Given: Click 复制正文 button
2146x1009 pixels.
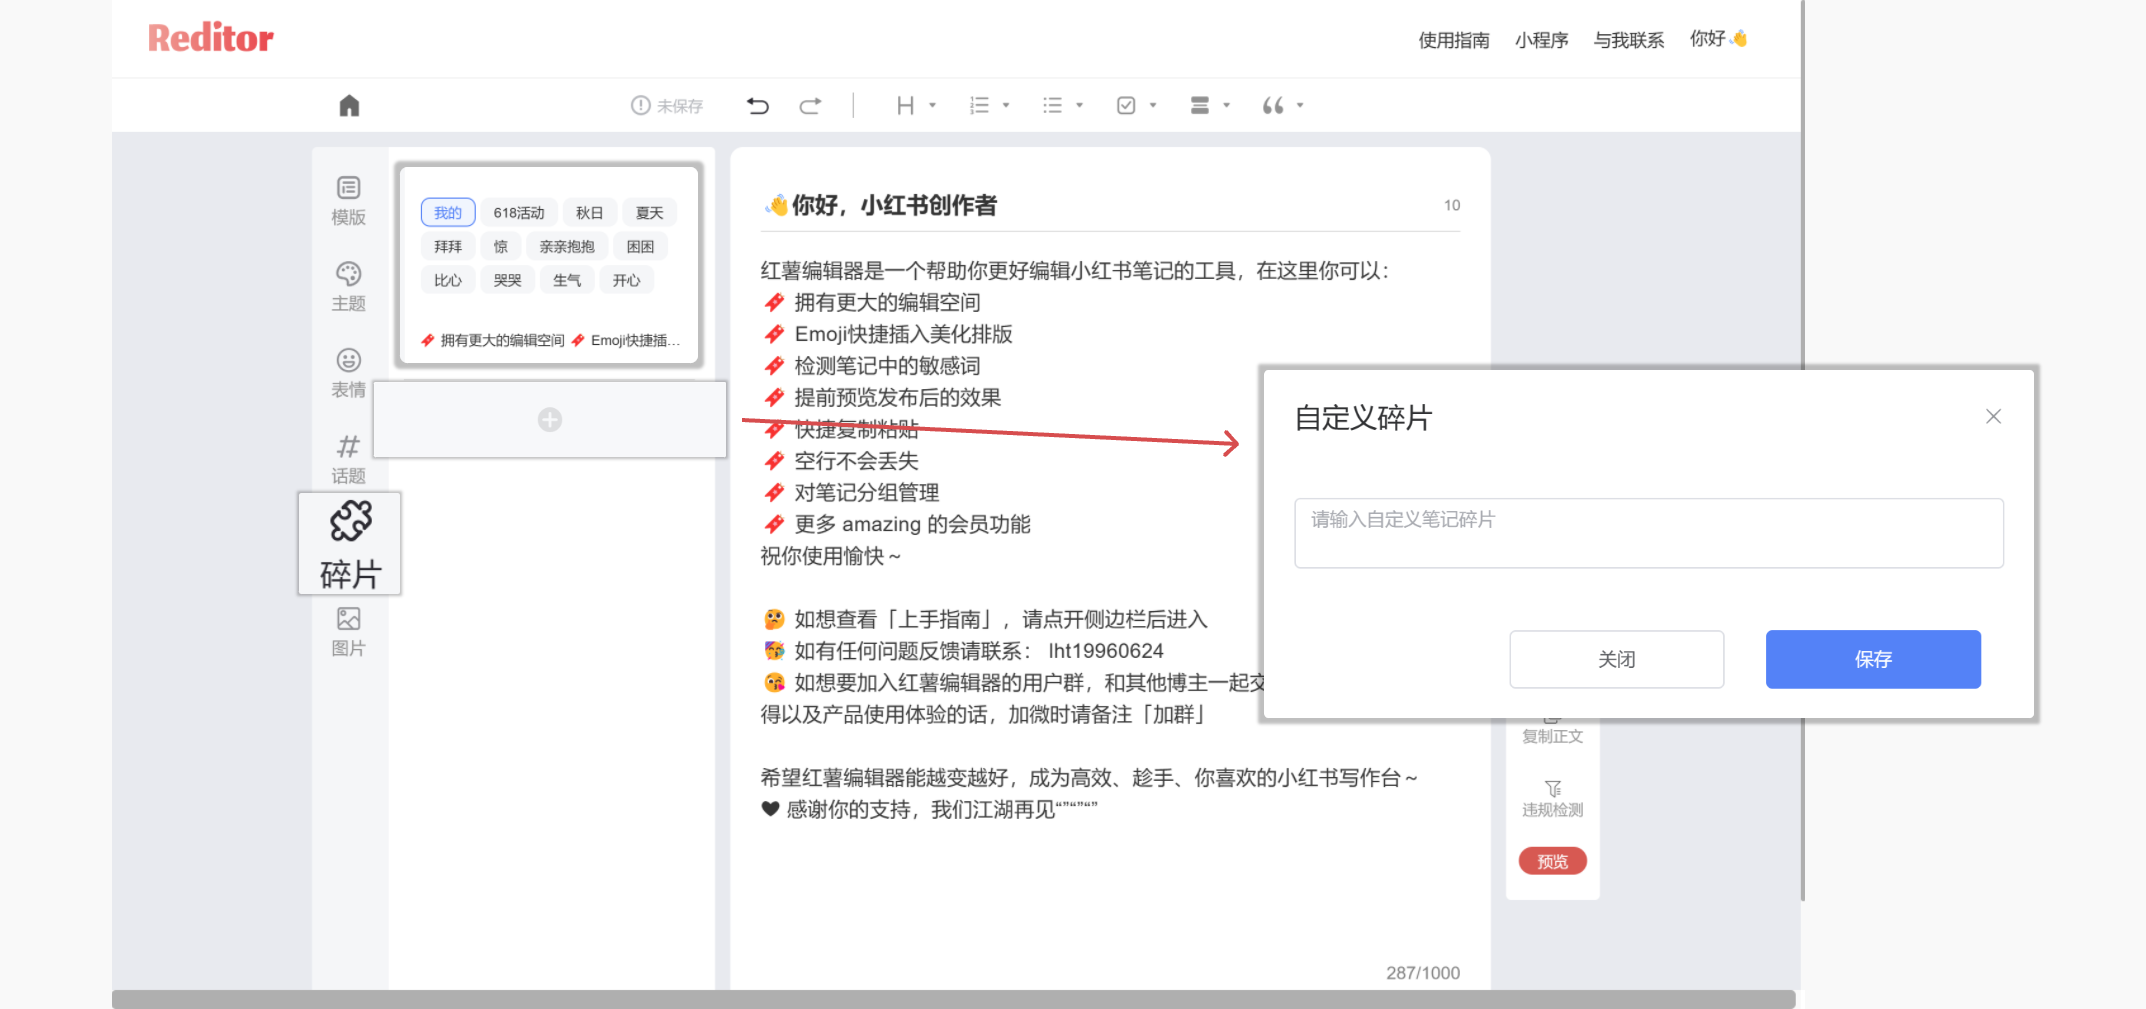Looking at the screenshot, I should pos(1553,730).
